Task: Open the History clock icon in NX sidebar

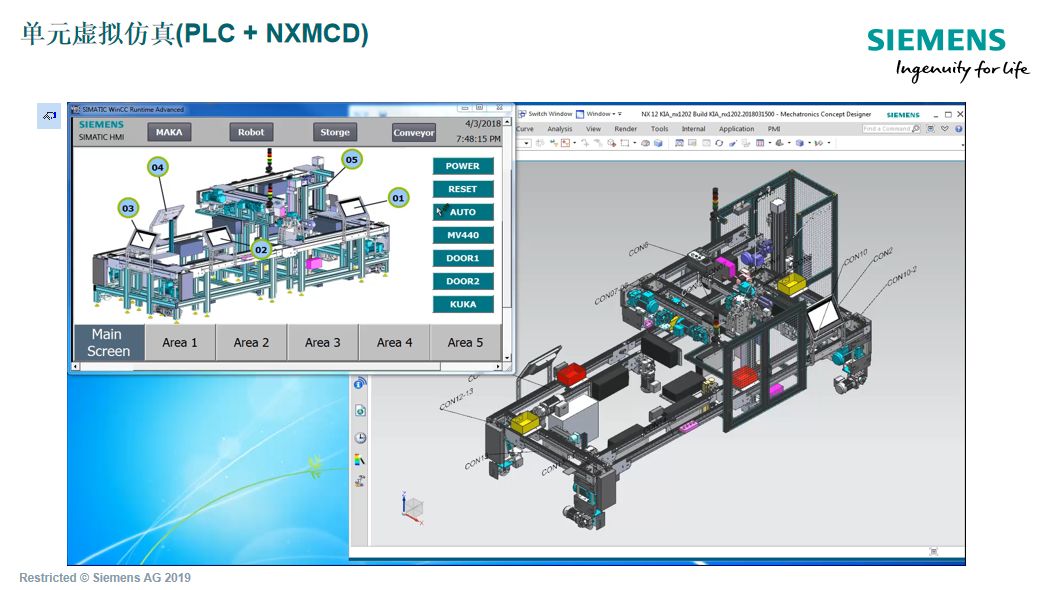Action: (360, 438)
